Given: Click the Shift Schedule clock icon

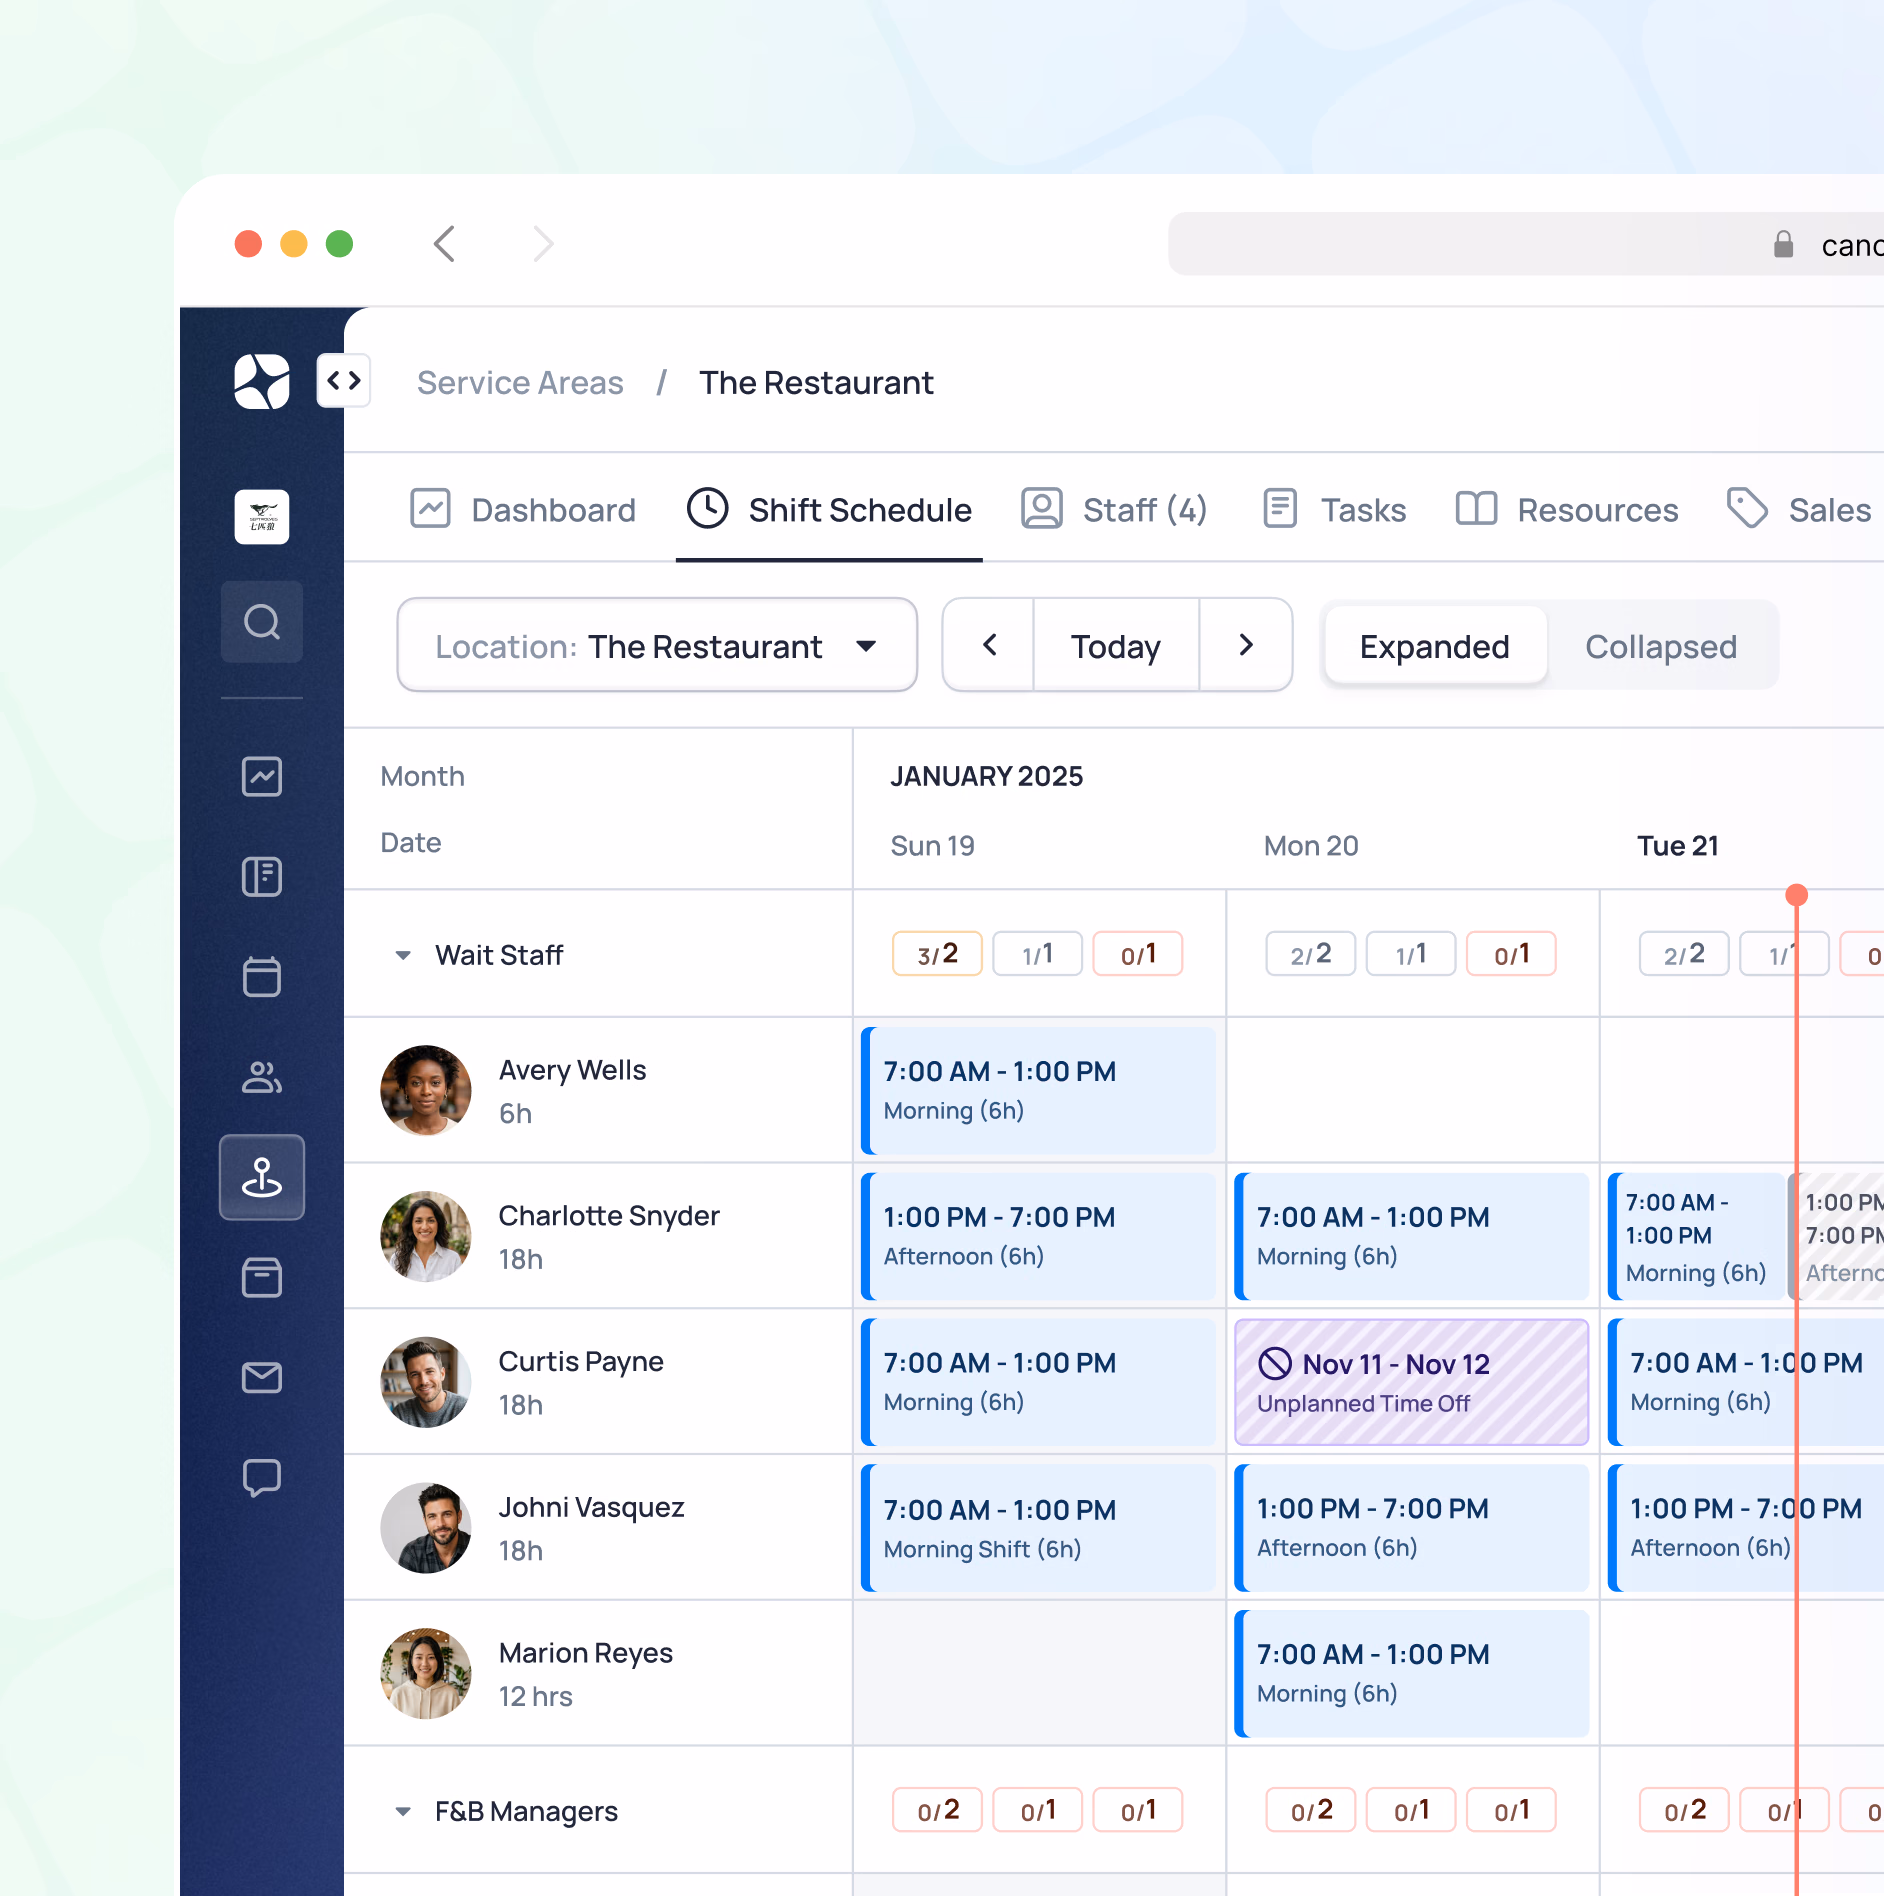Looking at the screenshot, I should [707, 508].
